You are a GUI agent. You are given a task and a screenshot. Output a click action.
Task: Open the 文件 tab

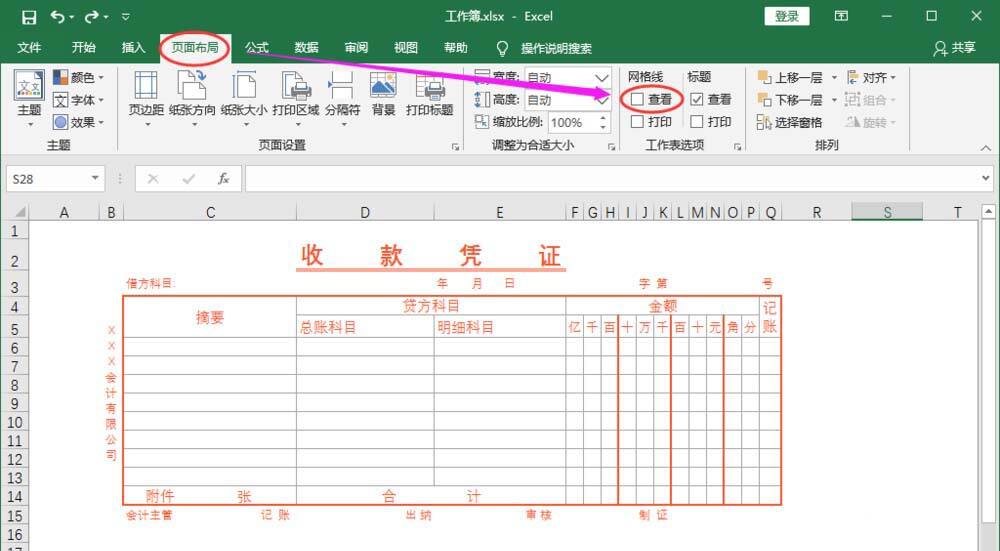[x=29, y=48]
